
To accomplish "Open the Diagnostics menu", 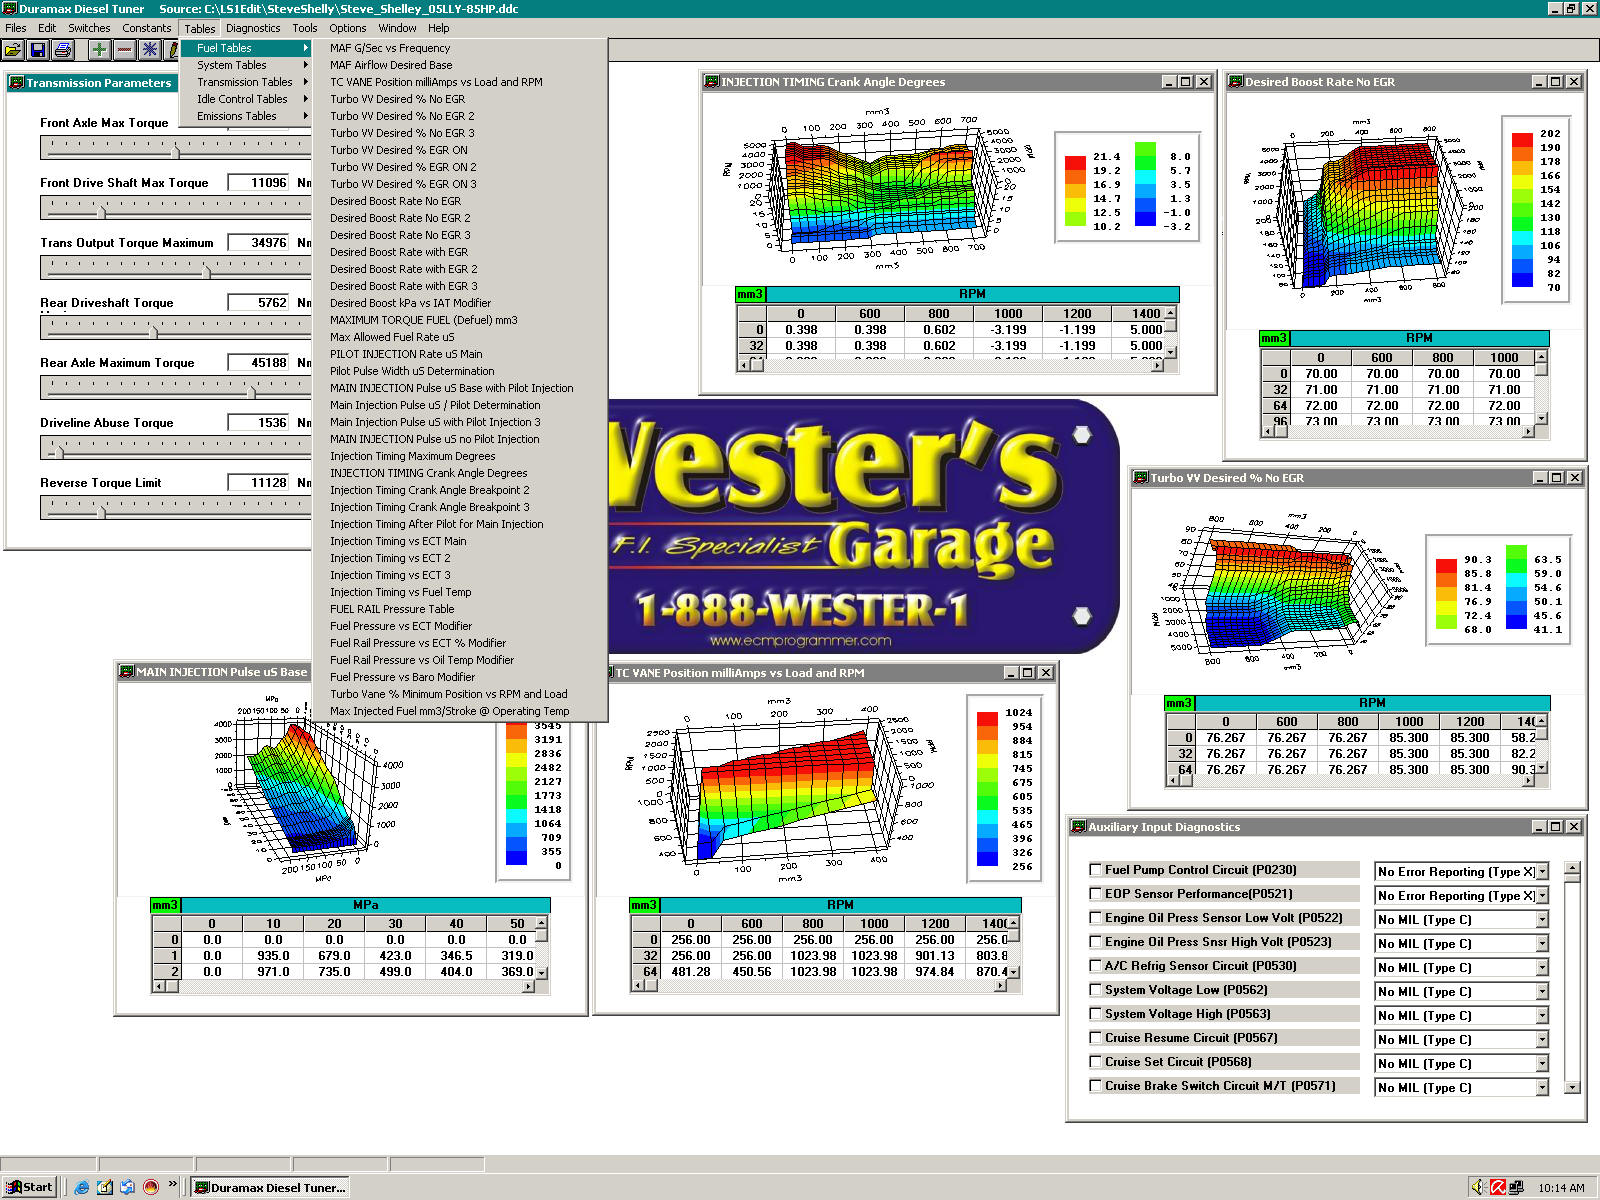I will [x=253, y=28].
